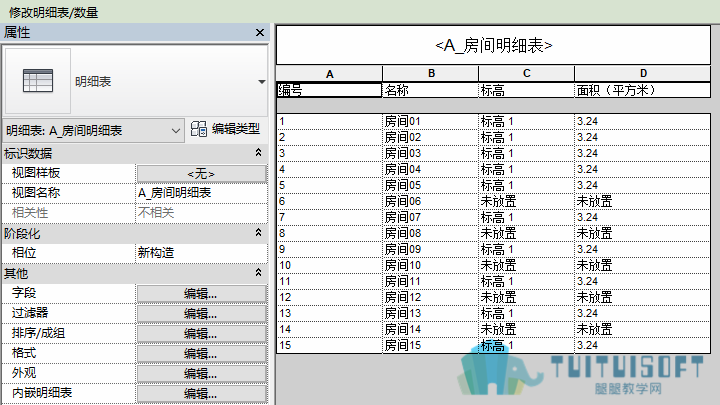This screenshot has height=405, width=720.
Task: Select column header C
Action: pos(526,73)
